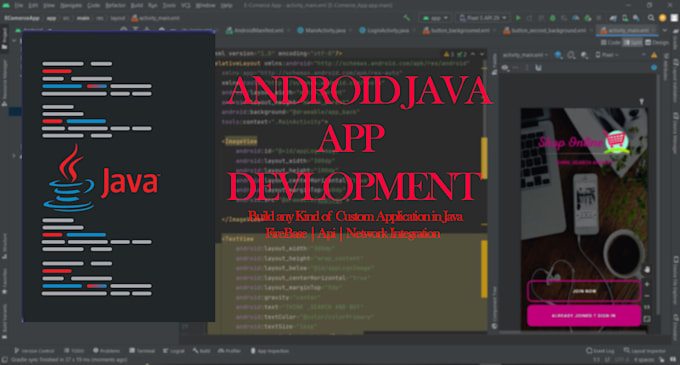Image resolution: width=680 pixels, height=365 pixels.
Task: Open the Refactor menu
Action: click(115, 6)
